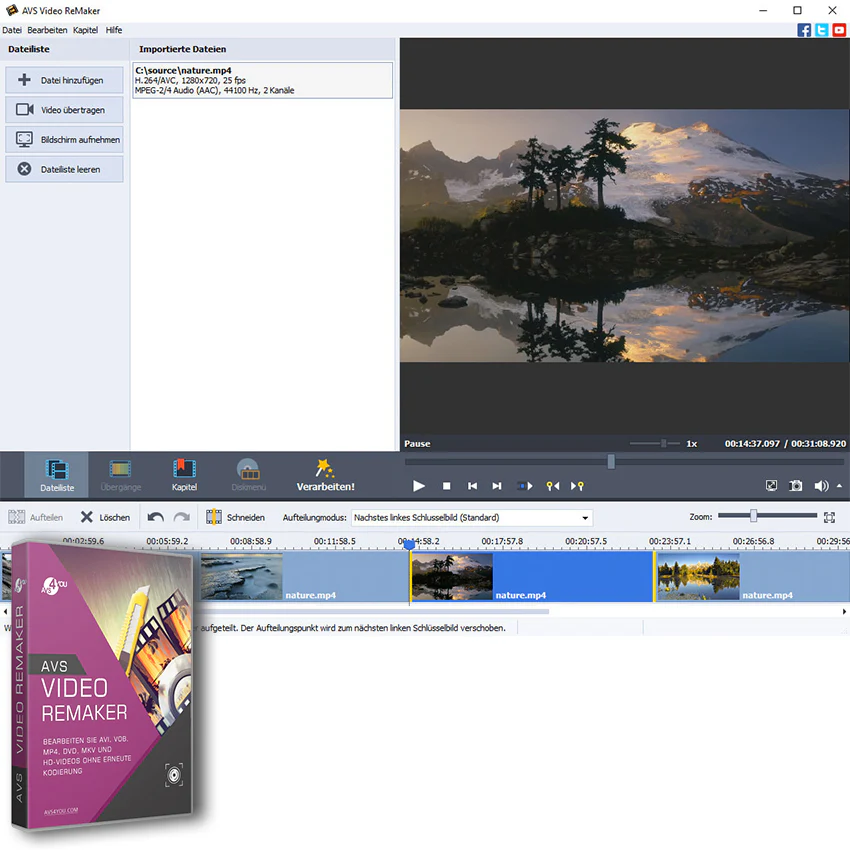Click the Schneiden cut tool
850x850 pixels.
(x=236, y=517)
